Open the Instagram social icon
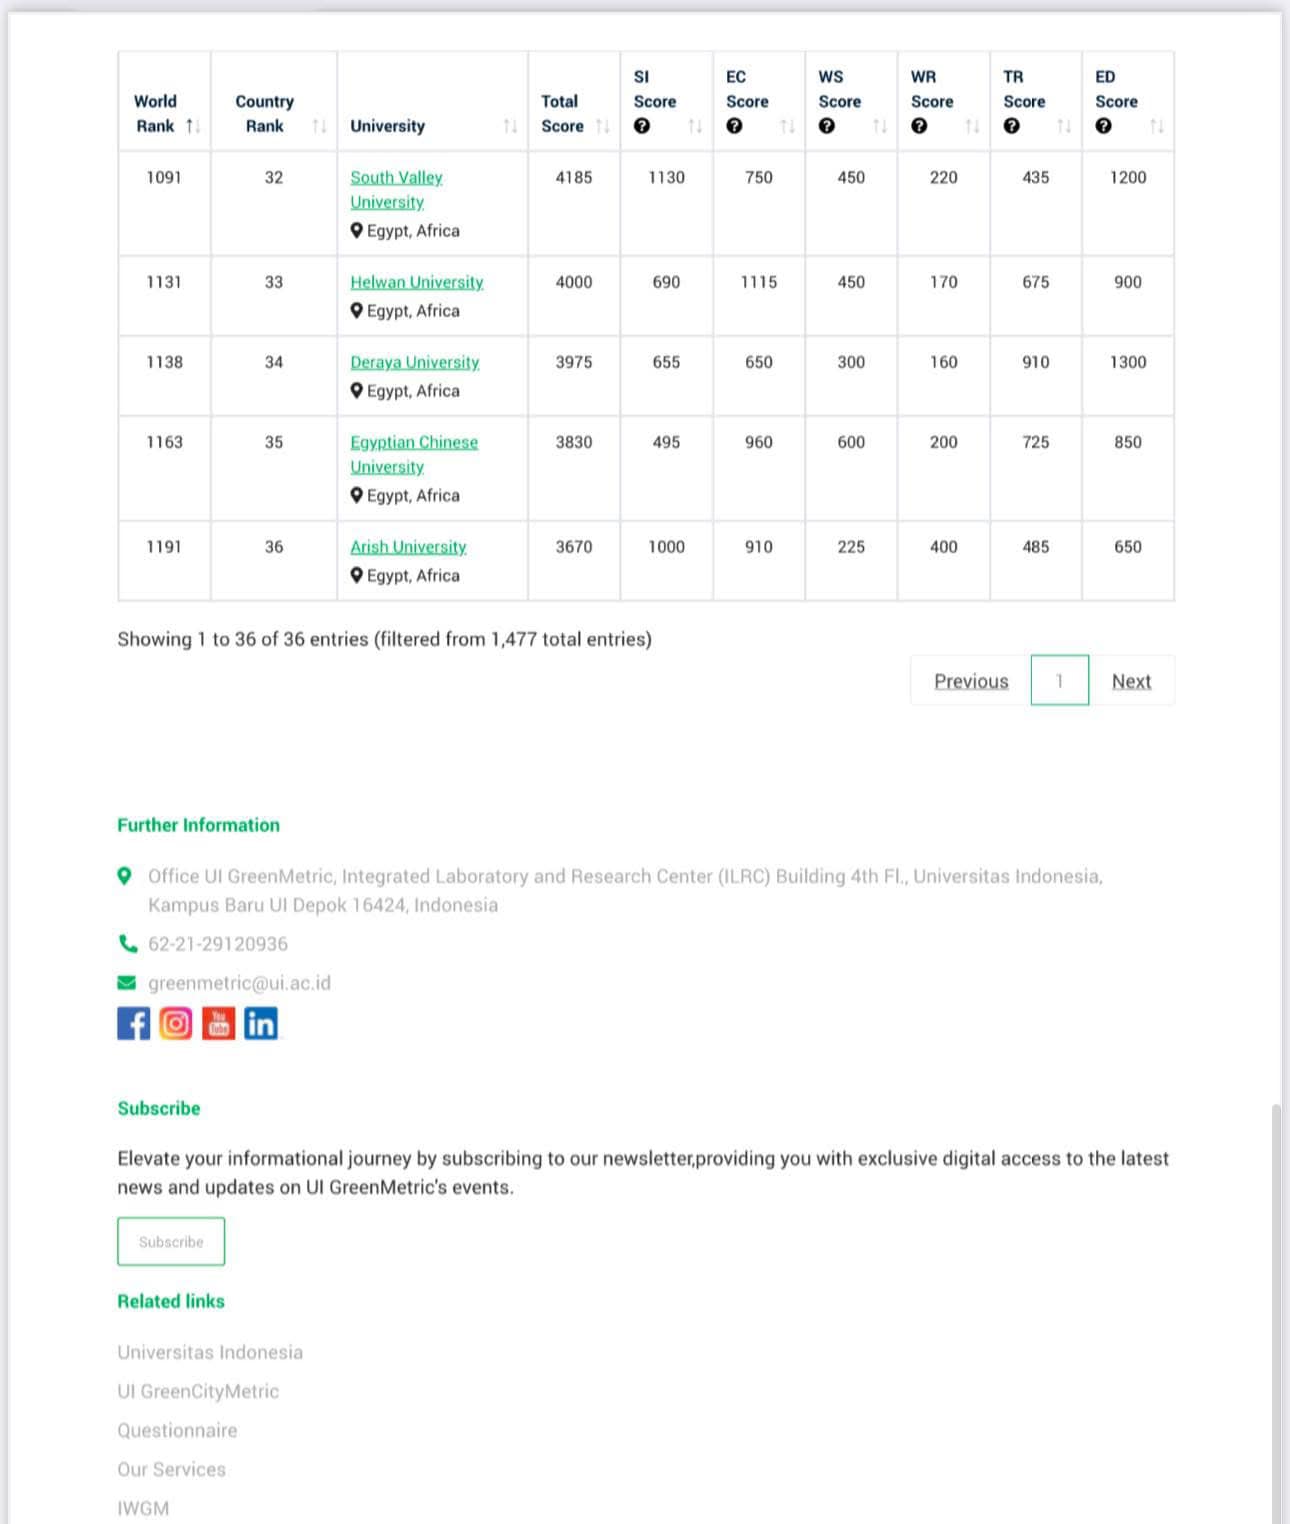The height and width of the screenshot is (1524, 1290). (176, 1023)
